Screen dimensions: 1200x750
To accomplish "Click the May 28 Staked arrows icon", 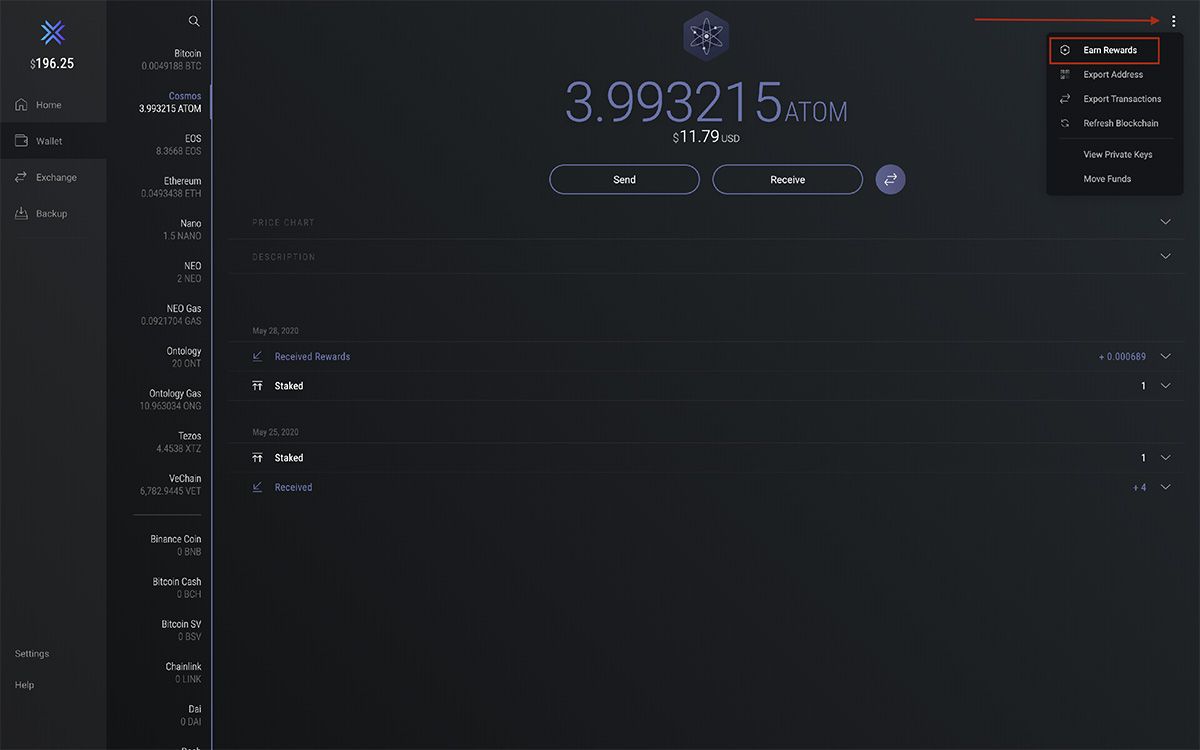I will (x=257, y=385).
